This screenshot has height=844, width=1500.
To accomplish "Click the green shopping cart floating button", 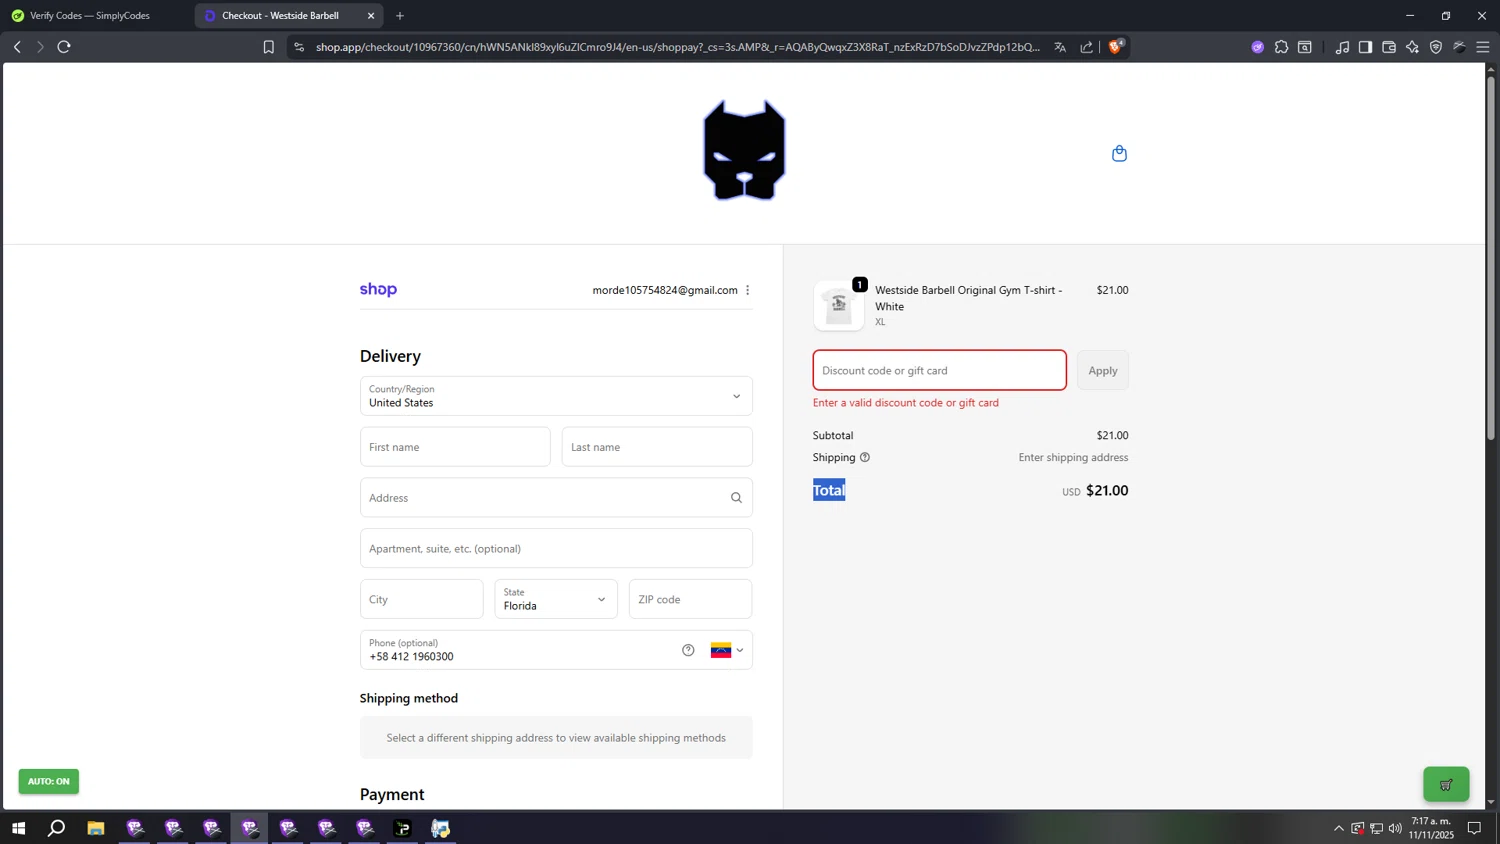I will click(x=1446, y=784).
